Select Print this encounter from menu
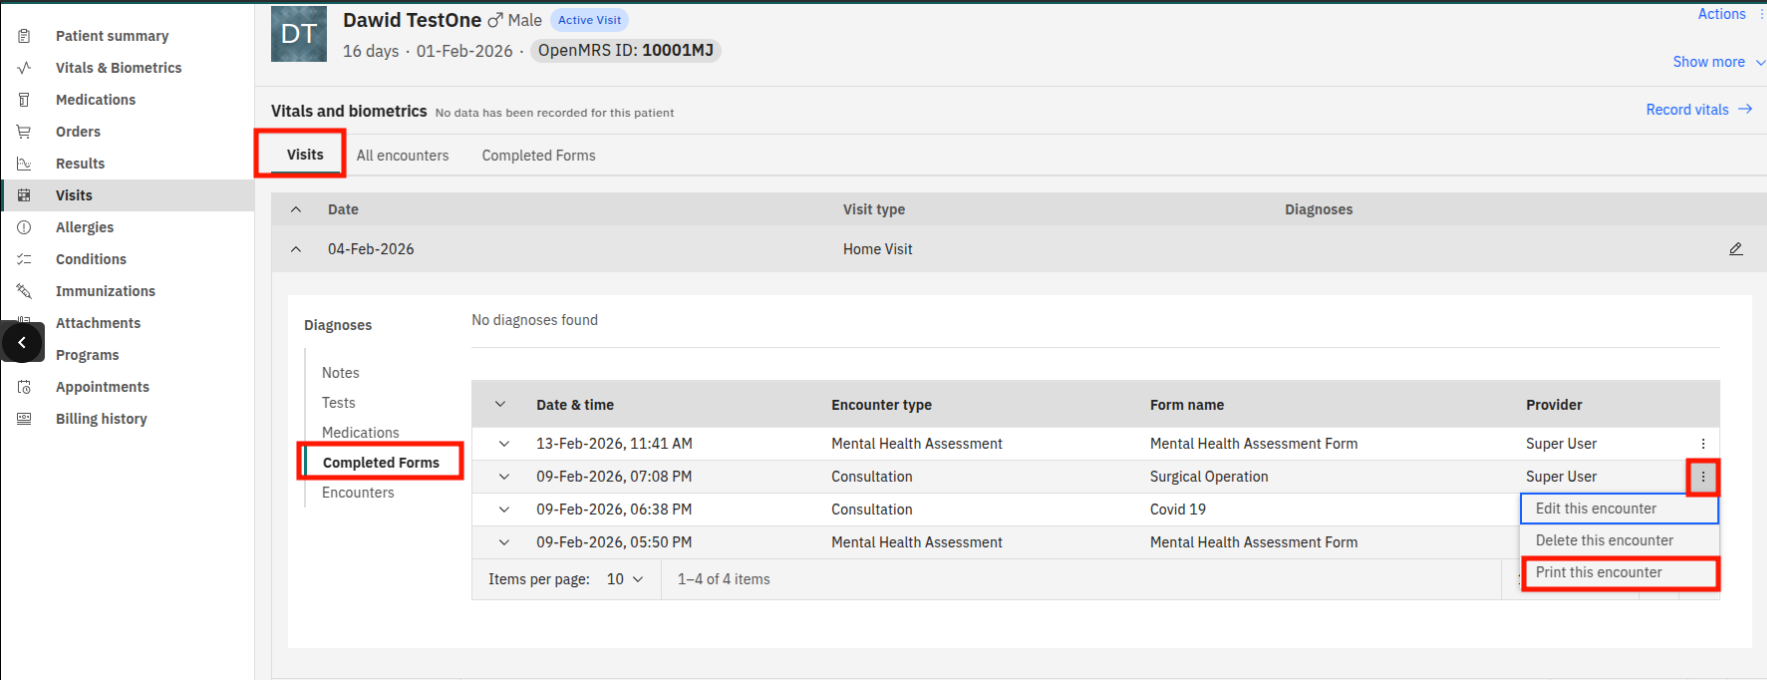Image resolution: width=1767 pixels, height=680 pixels. (x=1598, y=573)
